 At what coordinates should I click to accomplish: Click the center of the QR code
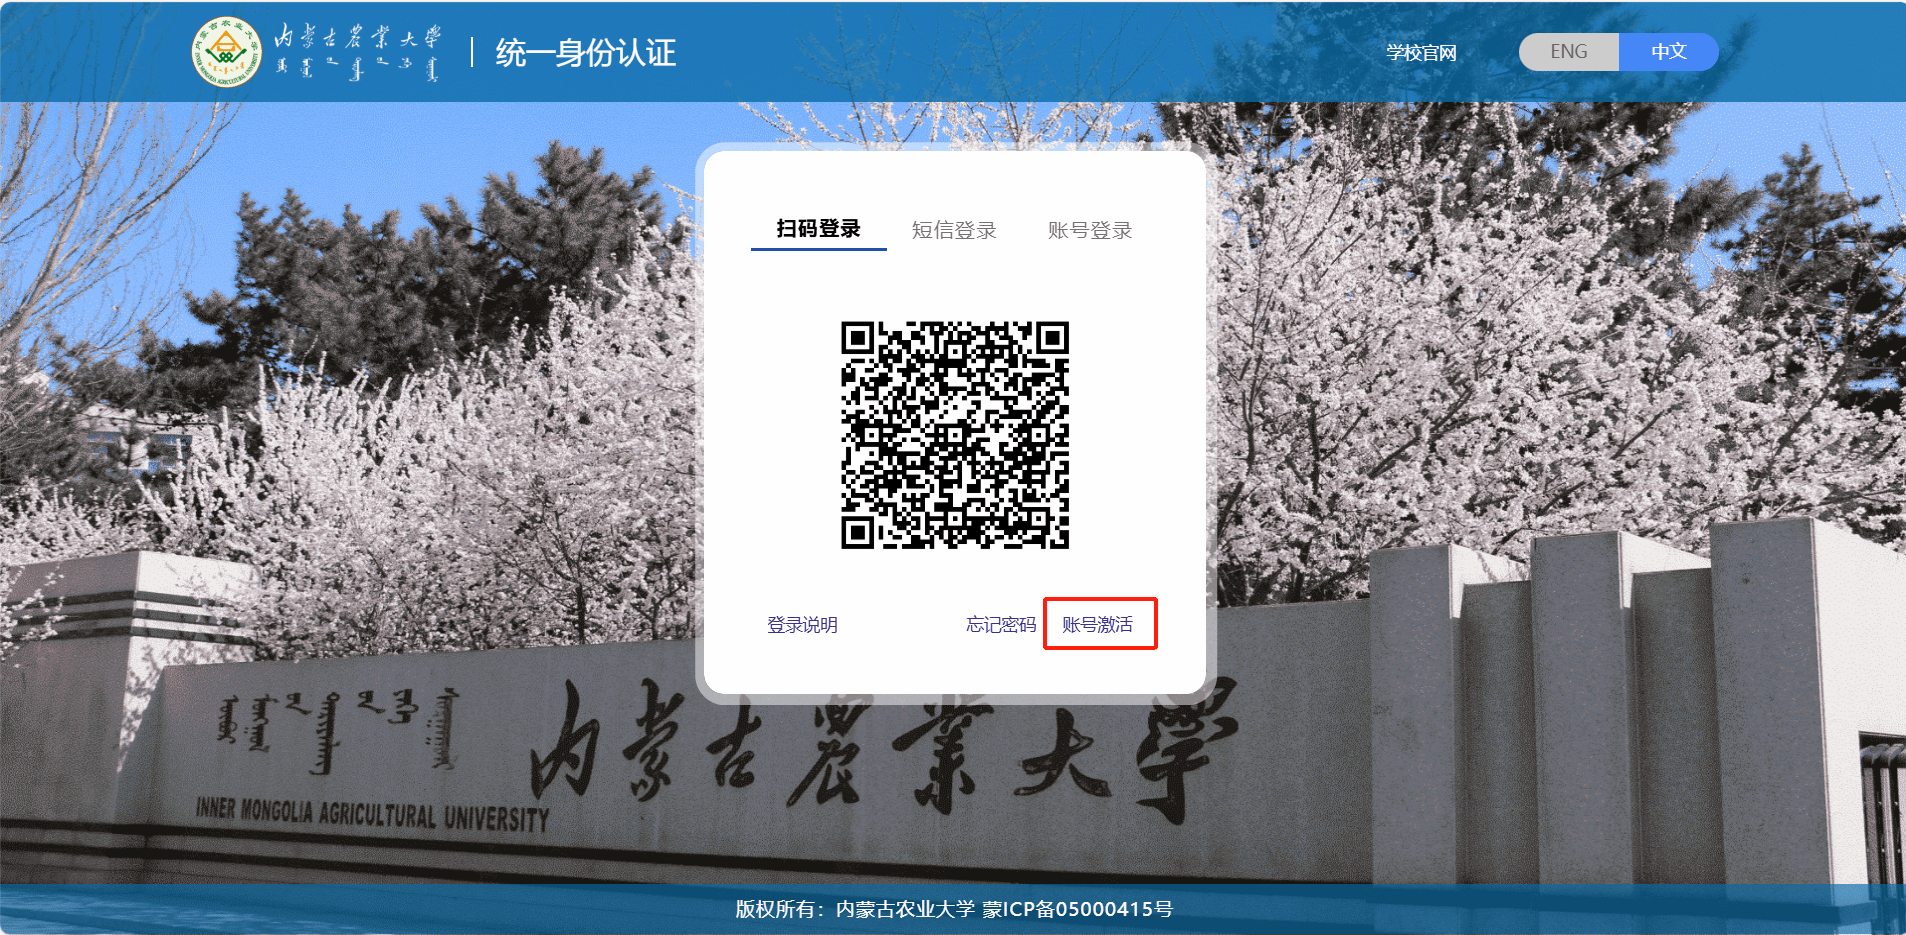tap(955, 435)
